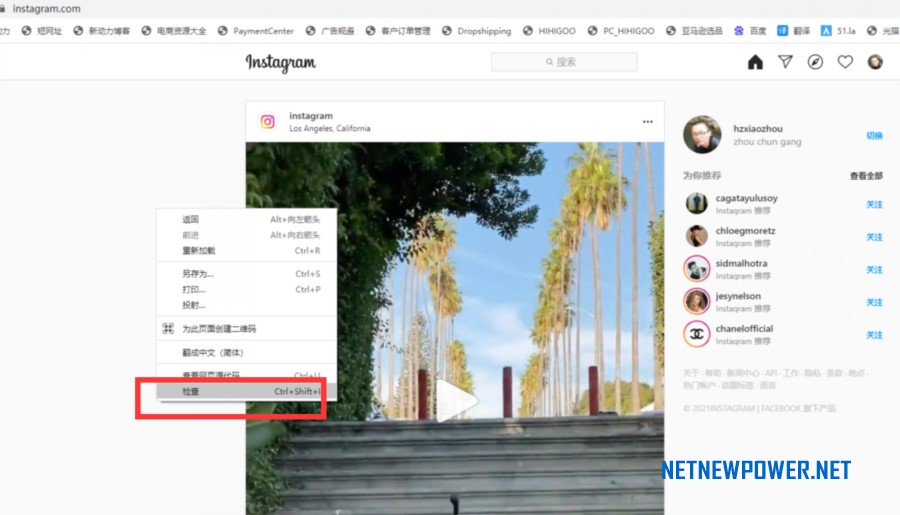Open the 百度 bookmark with paw icon
The height and width of the screenshot is (515, 900).
pyautogui.click(x=750, y=31)
